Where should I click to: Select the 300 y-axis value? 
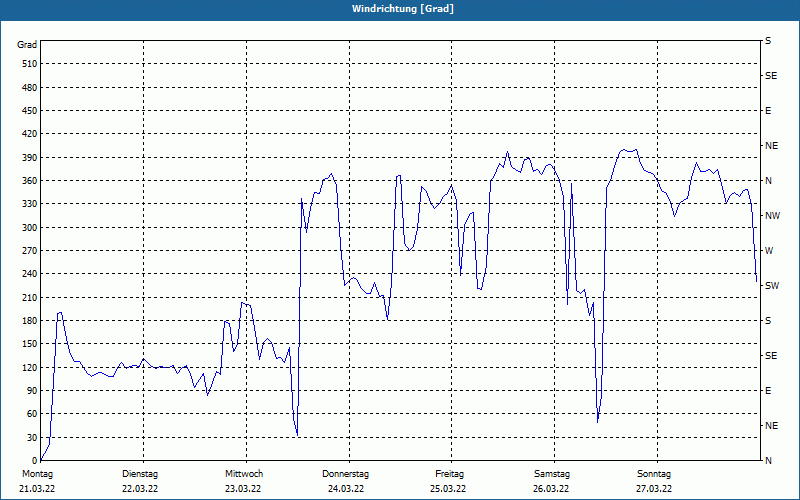(x=29, y=227)
